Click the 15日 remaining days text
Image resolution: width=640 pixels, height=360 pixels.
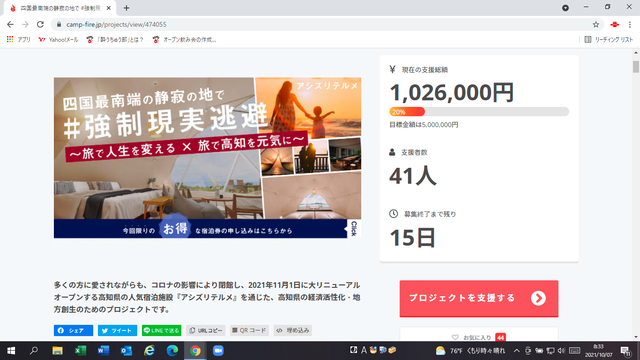click(x=413, y=238)
